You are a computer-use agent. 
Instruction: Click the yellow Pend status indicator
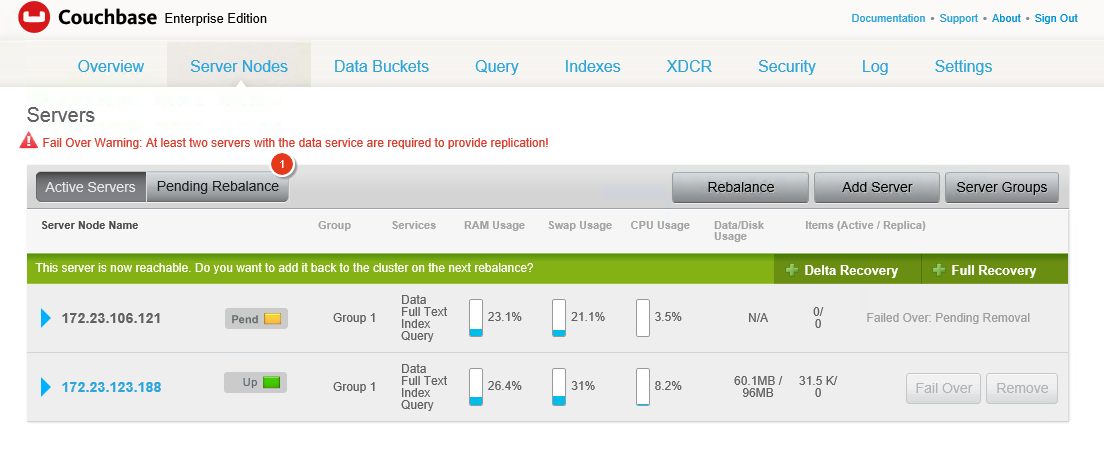[x=272, y=318]
